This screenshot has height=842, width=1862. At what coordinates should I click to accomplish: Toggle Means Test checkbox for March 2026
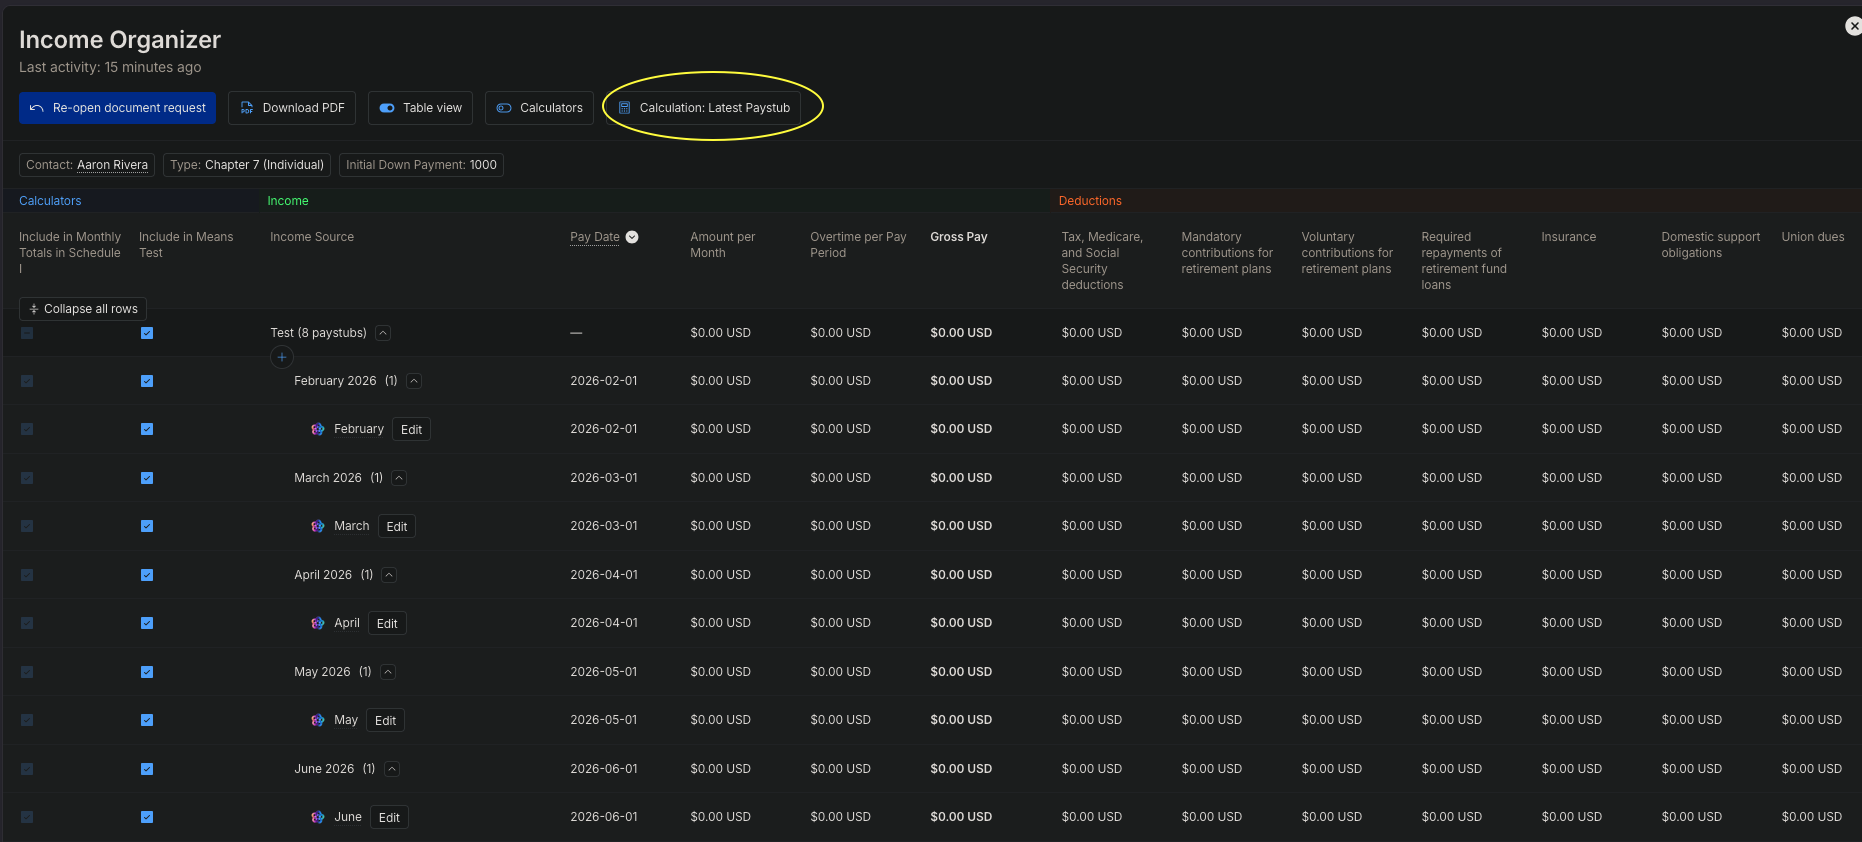[x=147, y=478]
